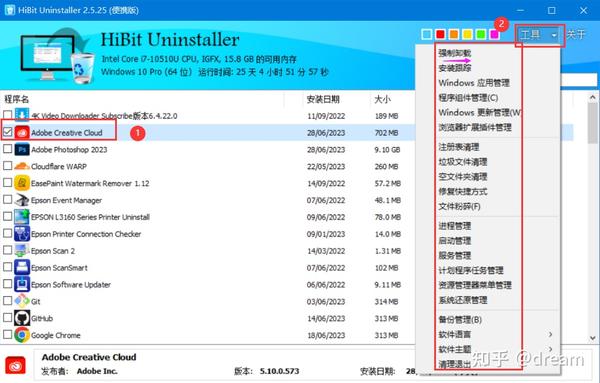Open 服务管理 from the menu
The image size is (600, 383).
(455, 256)
